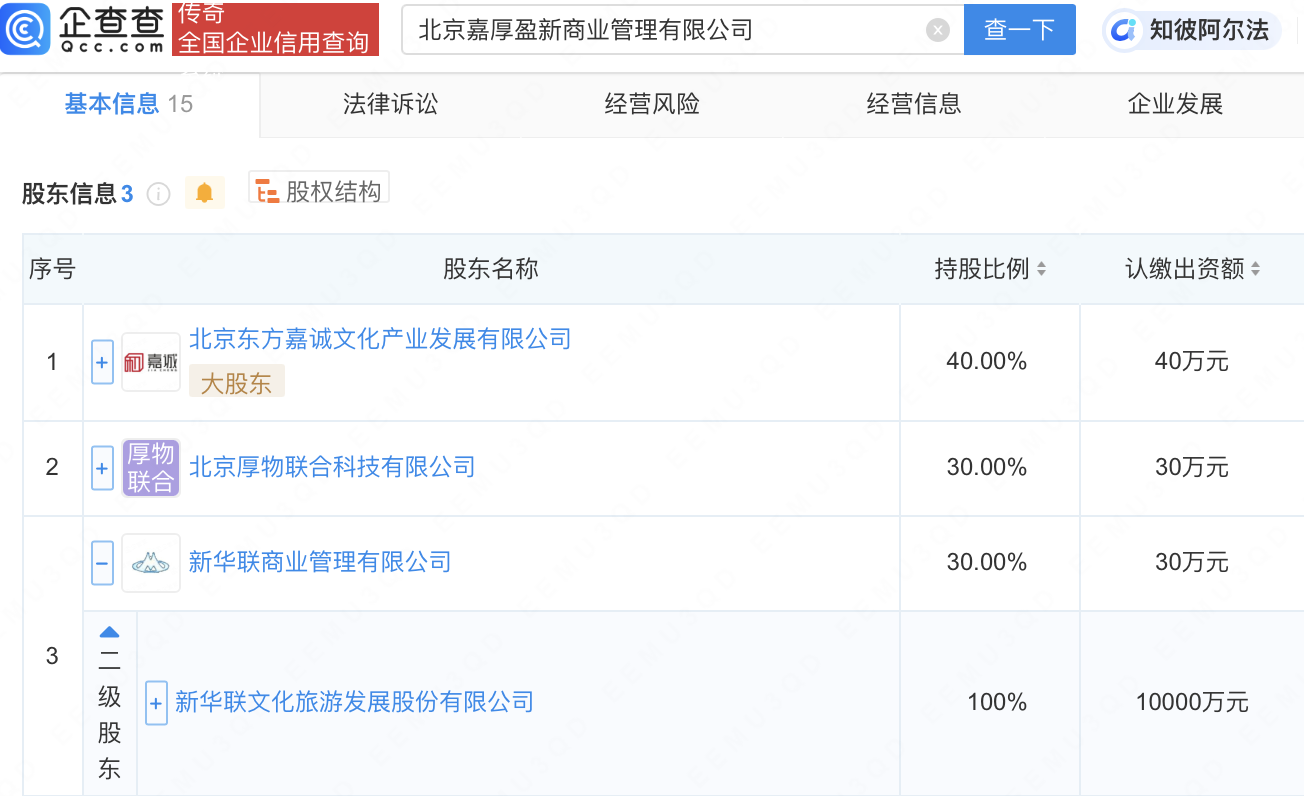Switch to the 法律诉讼 tab
Viewport: 1304px width, 796px height.
pos(391,104)
